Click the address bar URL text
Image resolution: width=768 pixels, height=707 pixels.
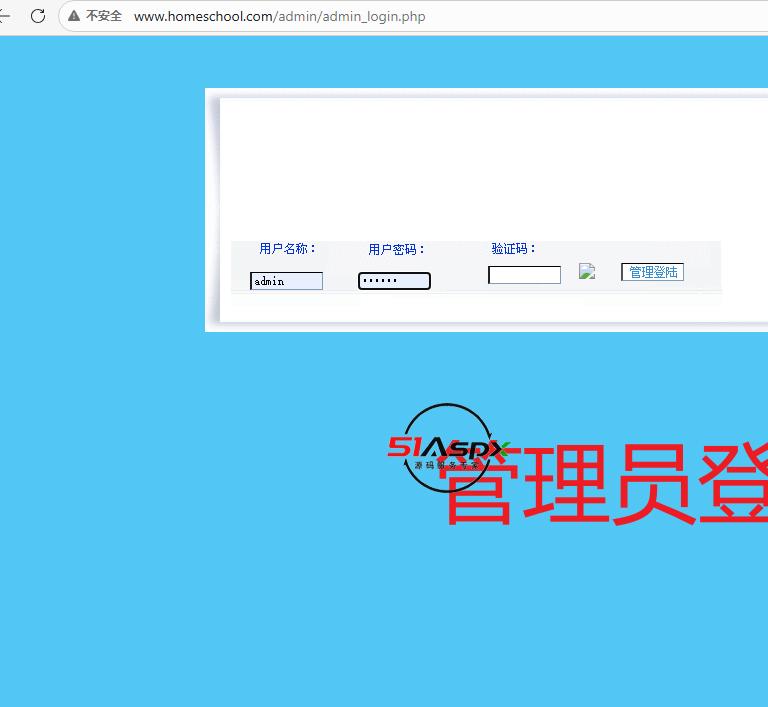(x=279, y=17)
